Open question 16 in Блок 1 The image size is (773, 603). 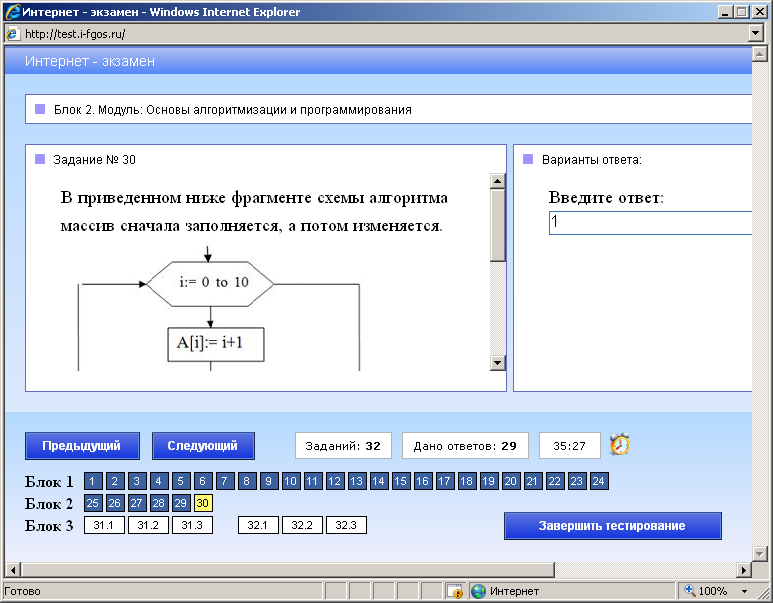tap(422, 481)
